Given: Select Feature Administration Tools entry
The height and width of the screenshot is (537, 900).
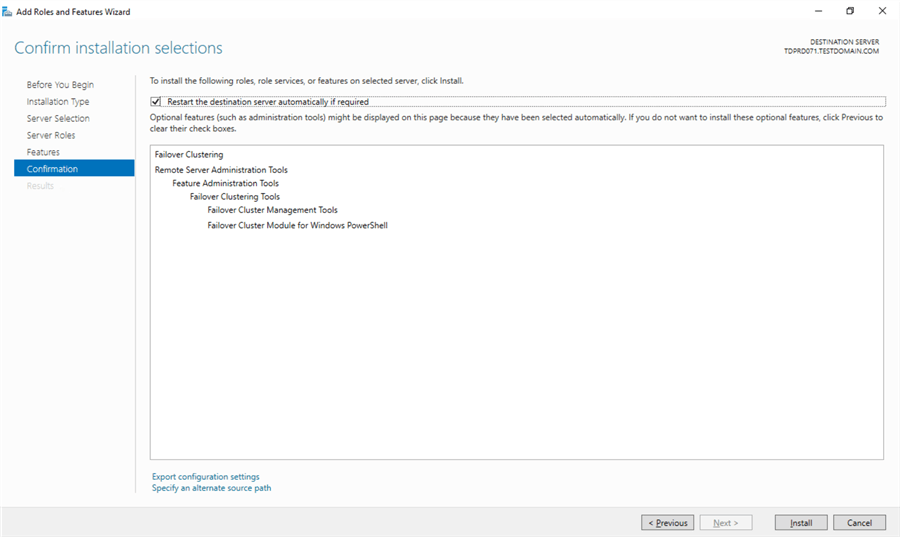Looking at the screenshot, I should click(226, 183).
